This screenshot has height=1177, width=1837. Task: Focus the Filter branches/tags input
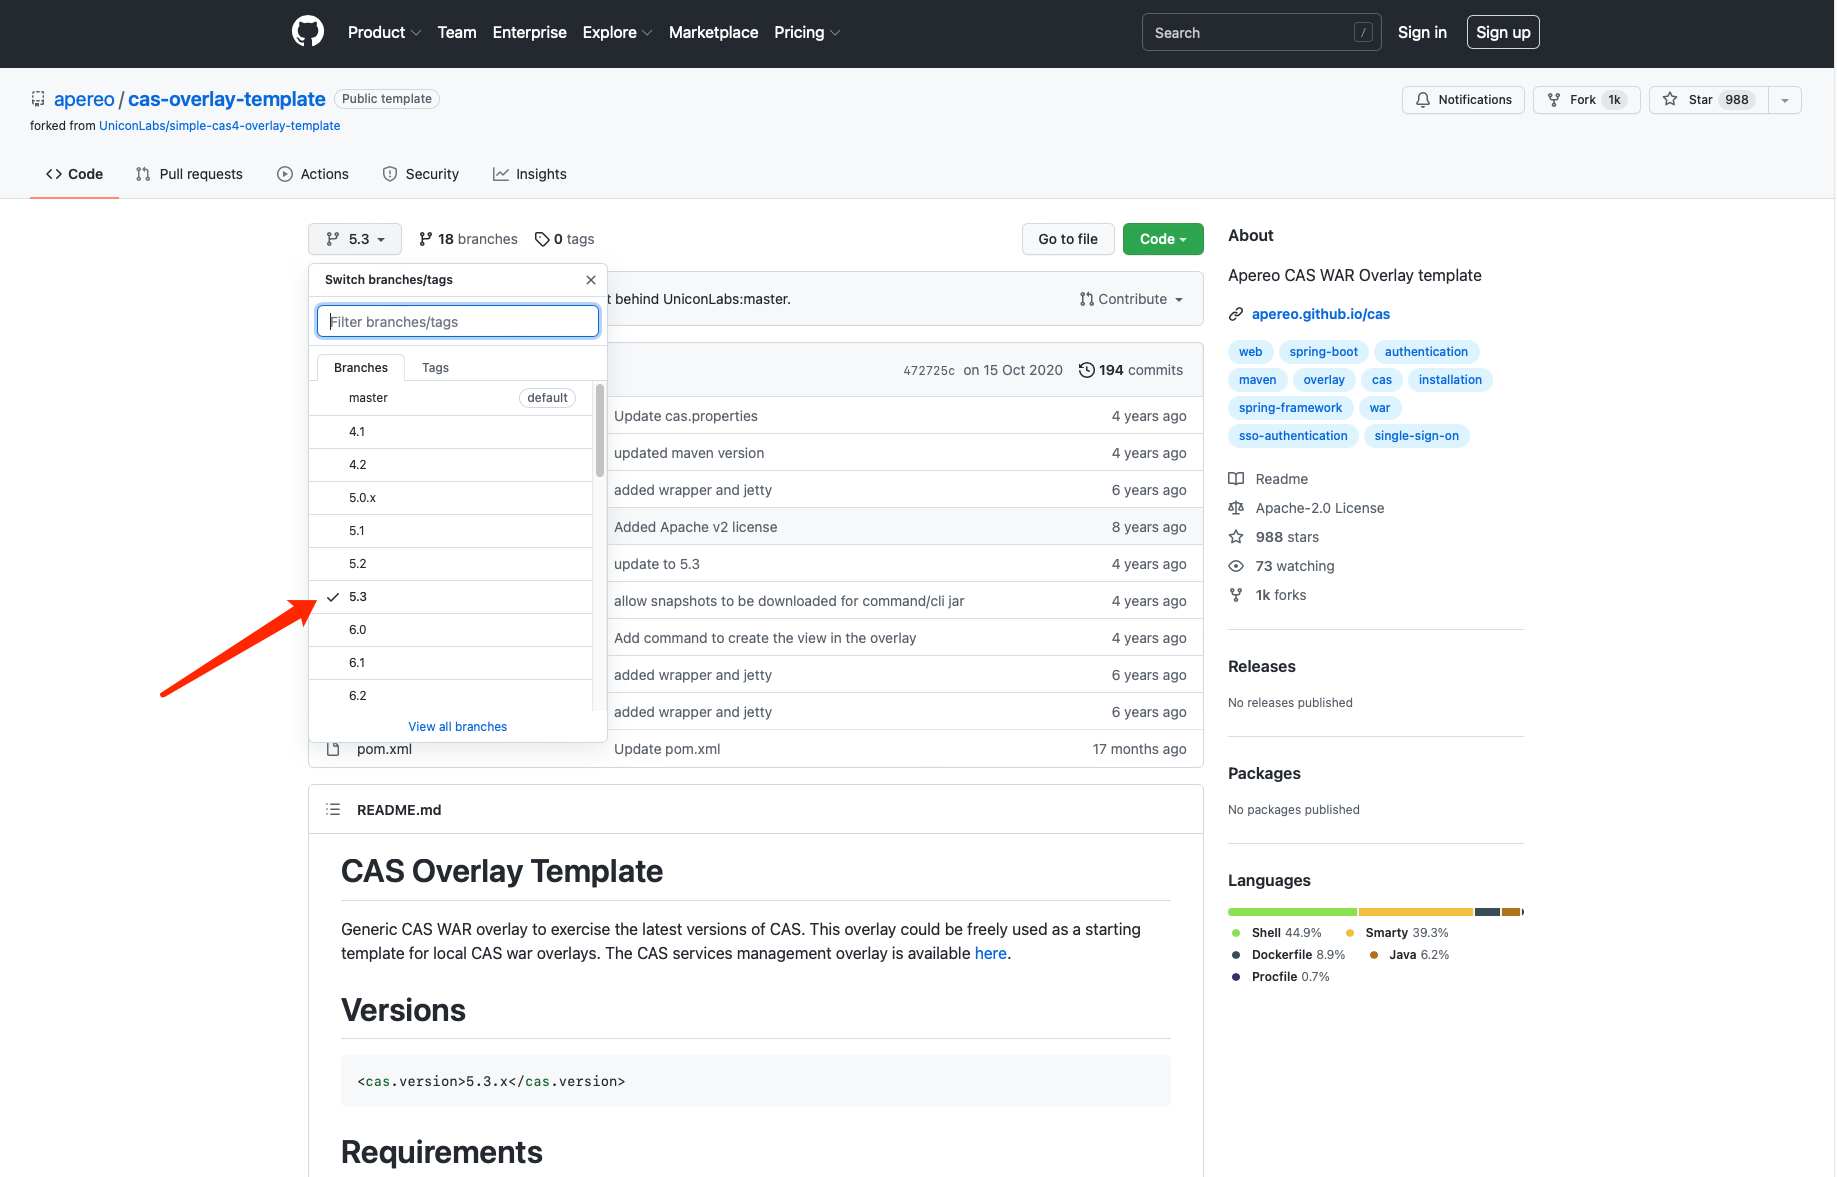pos(458,322)
